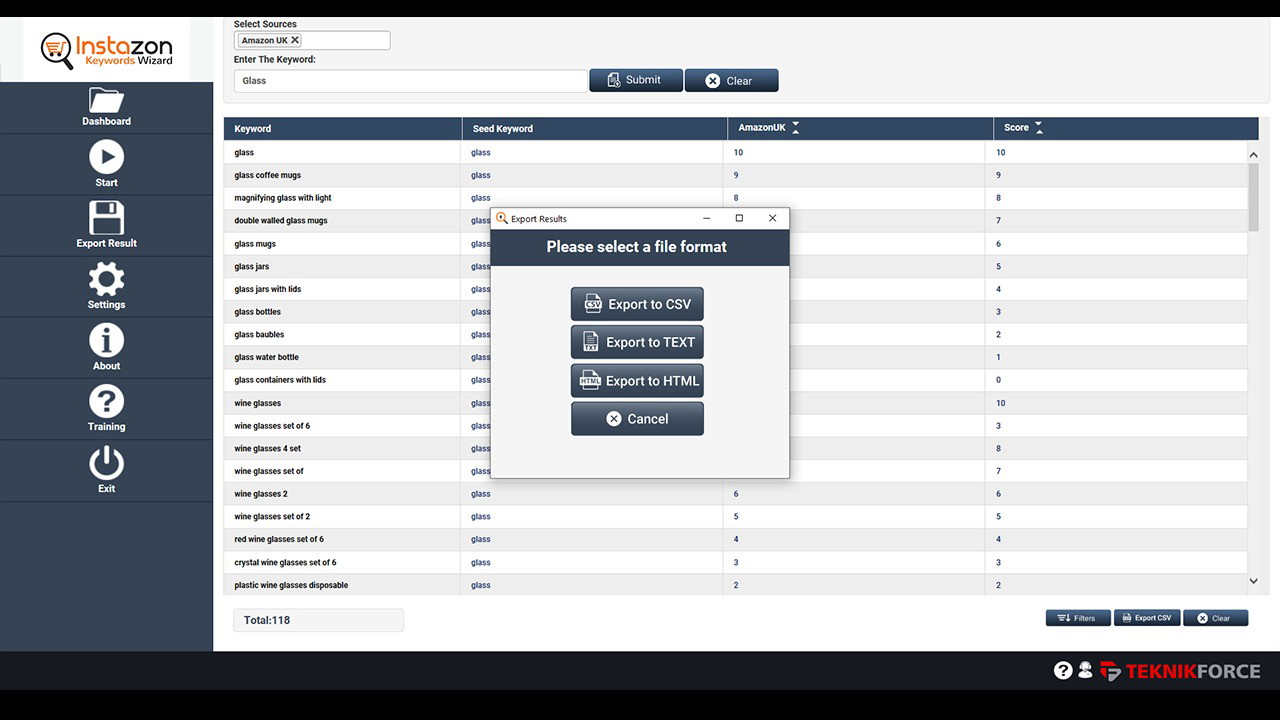Submit the Glass keyword search
The height and width of the screenshot is (720, 1280).
[x=636, y=80]
